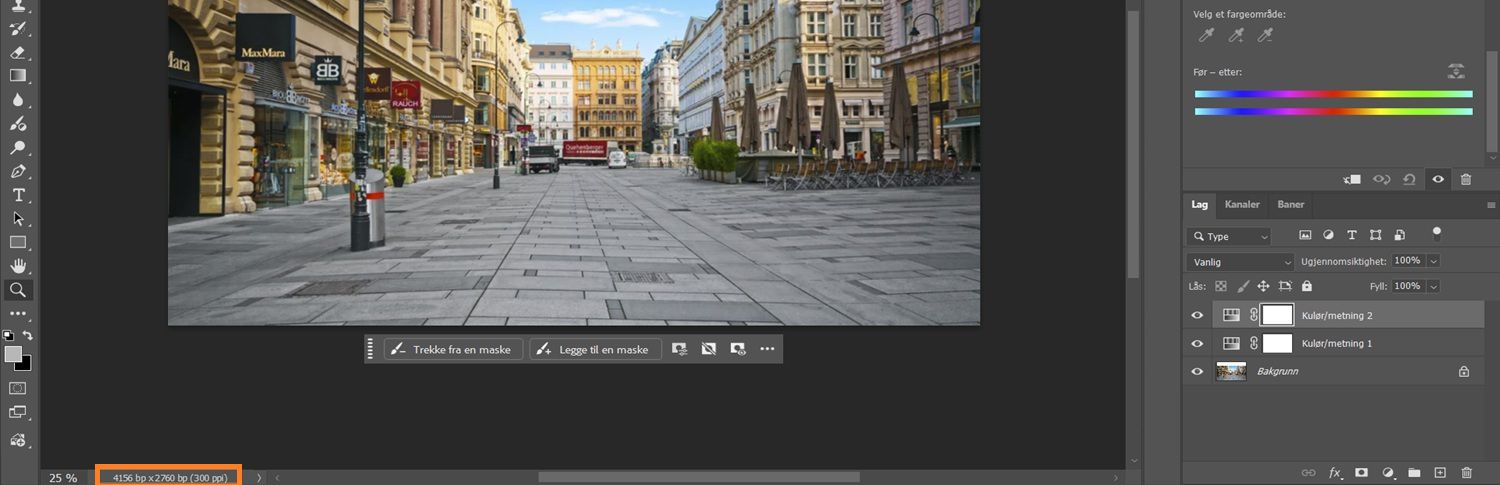Filter layers by adjustment layers

point(1328,235)
